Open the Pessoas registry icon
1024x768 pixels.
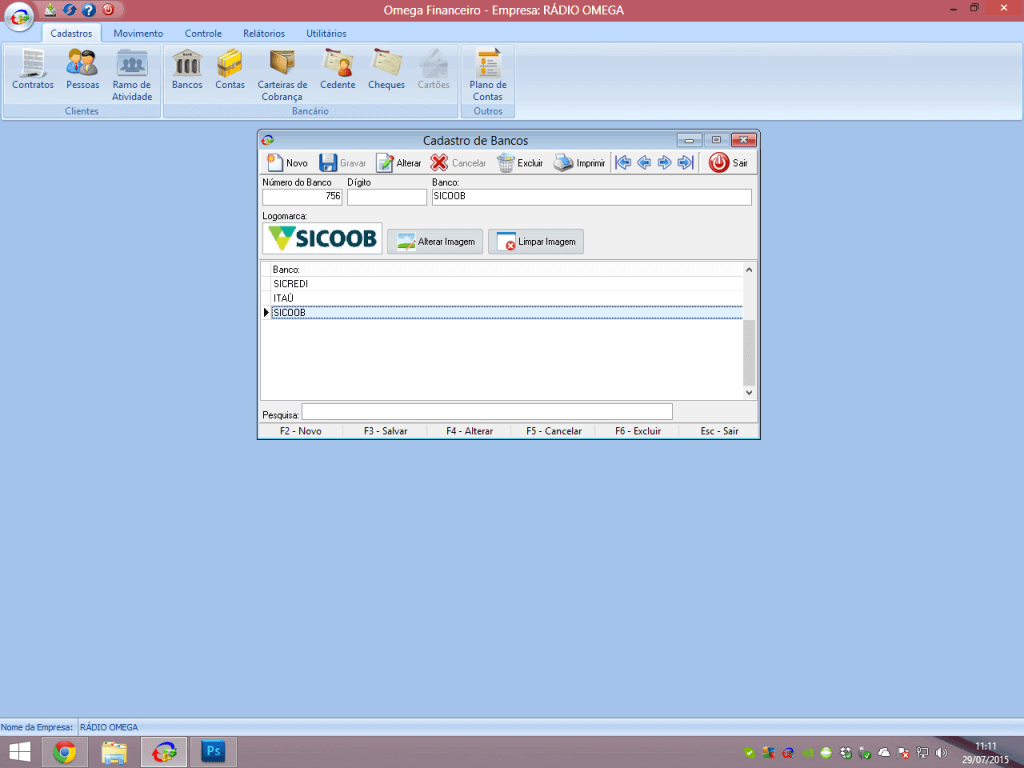tap(82, 70)
